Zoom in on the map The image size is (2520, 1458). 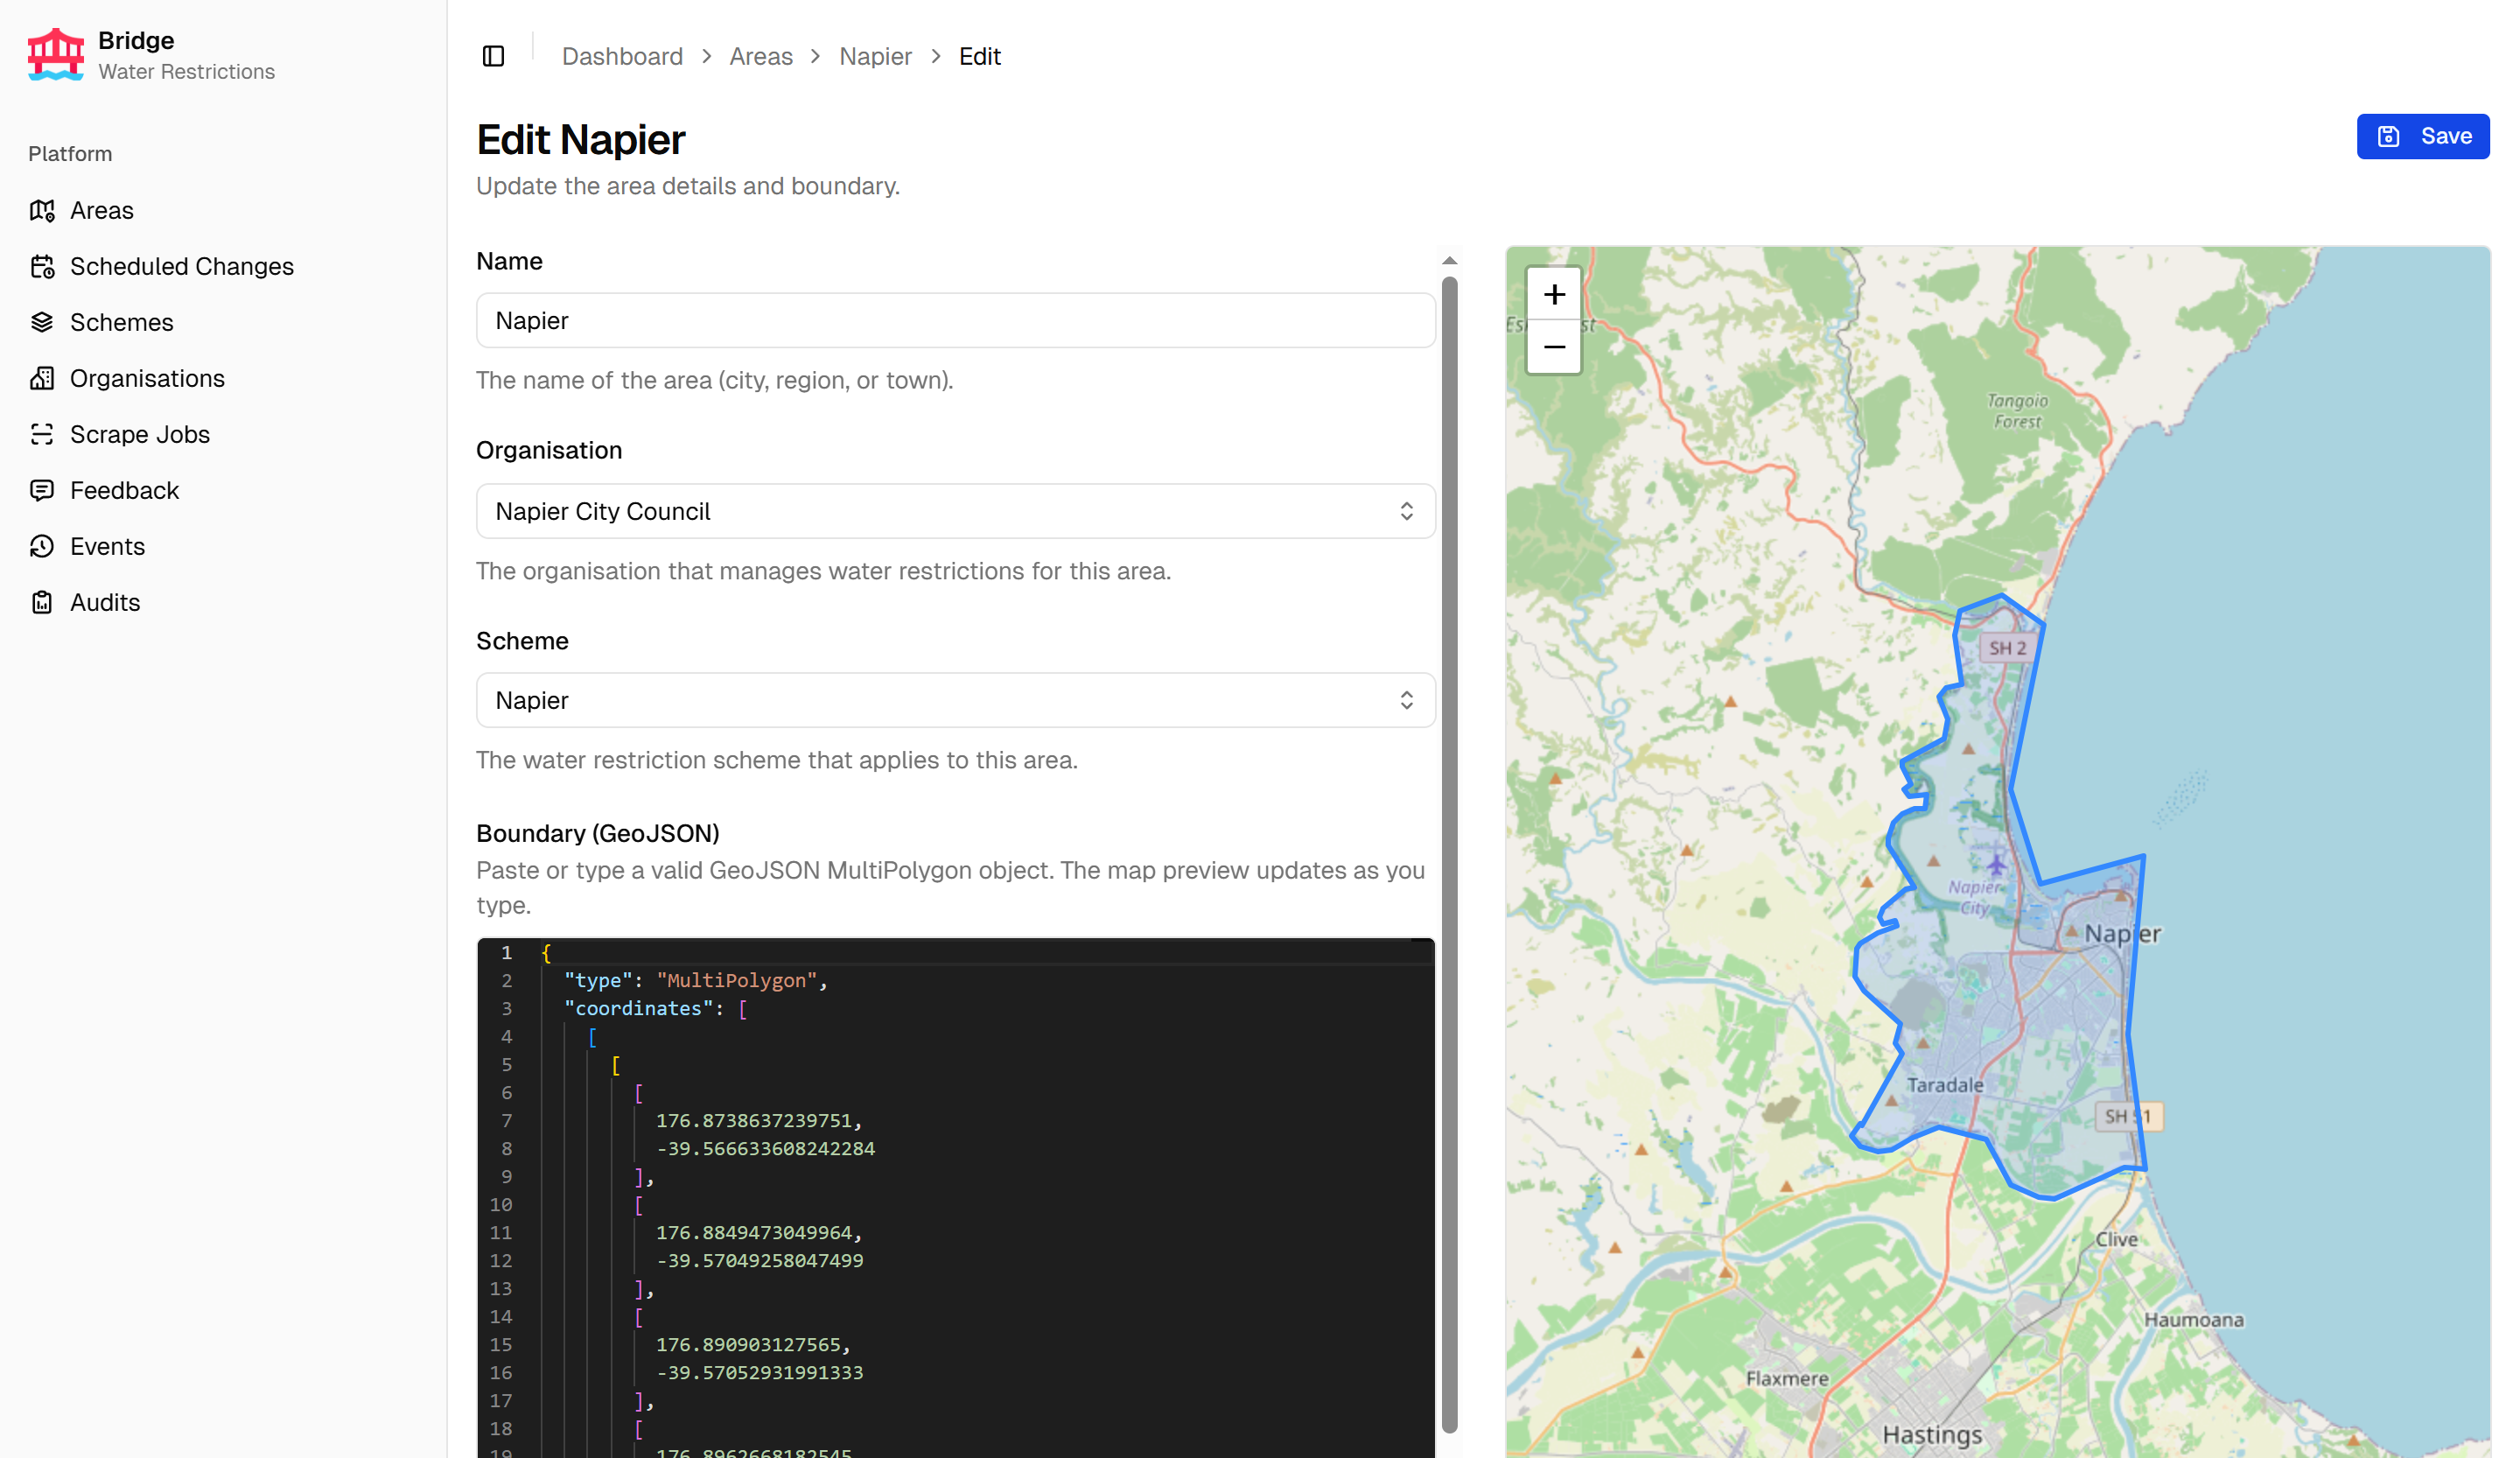1553,294
